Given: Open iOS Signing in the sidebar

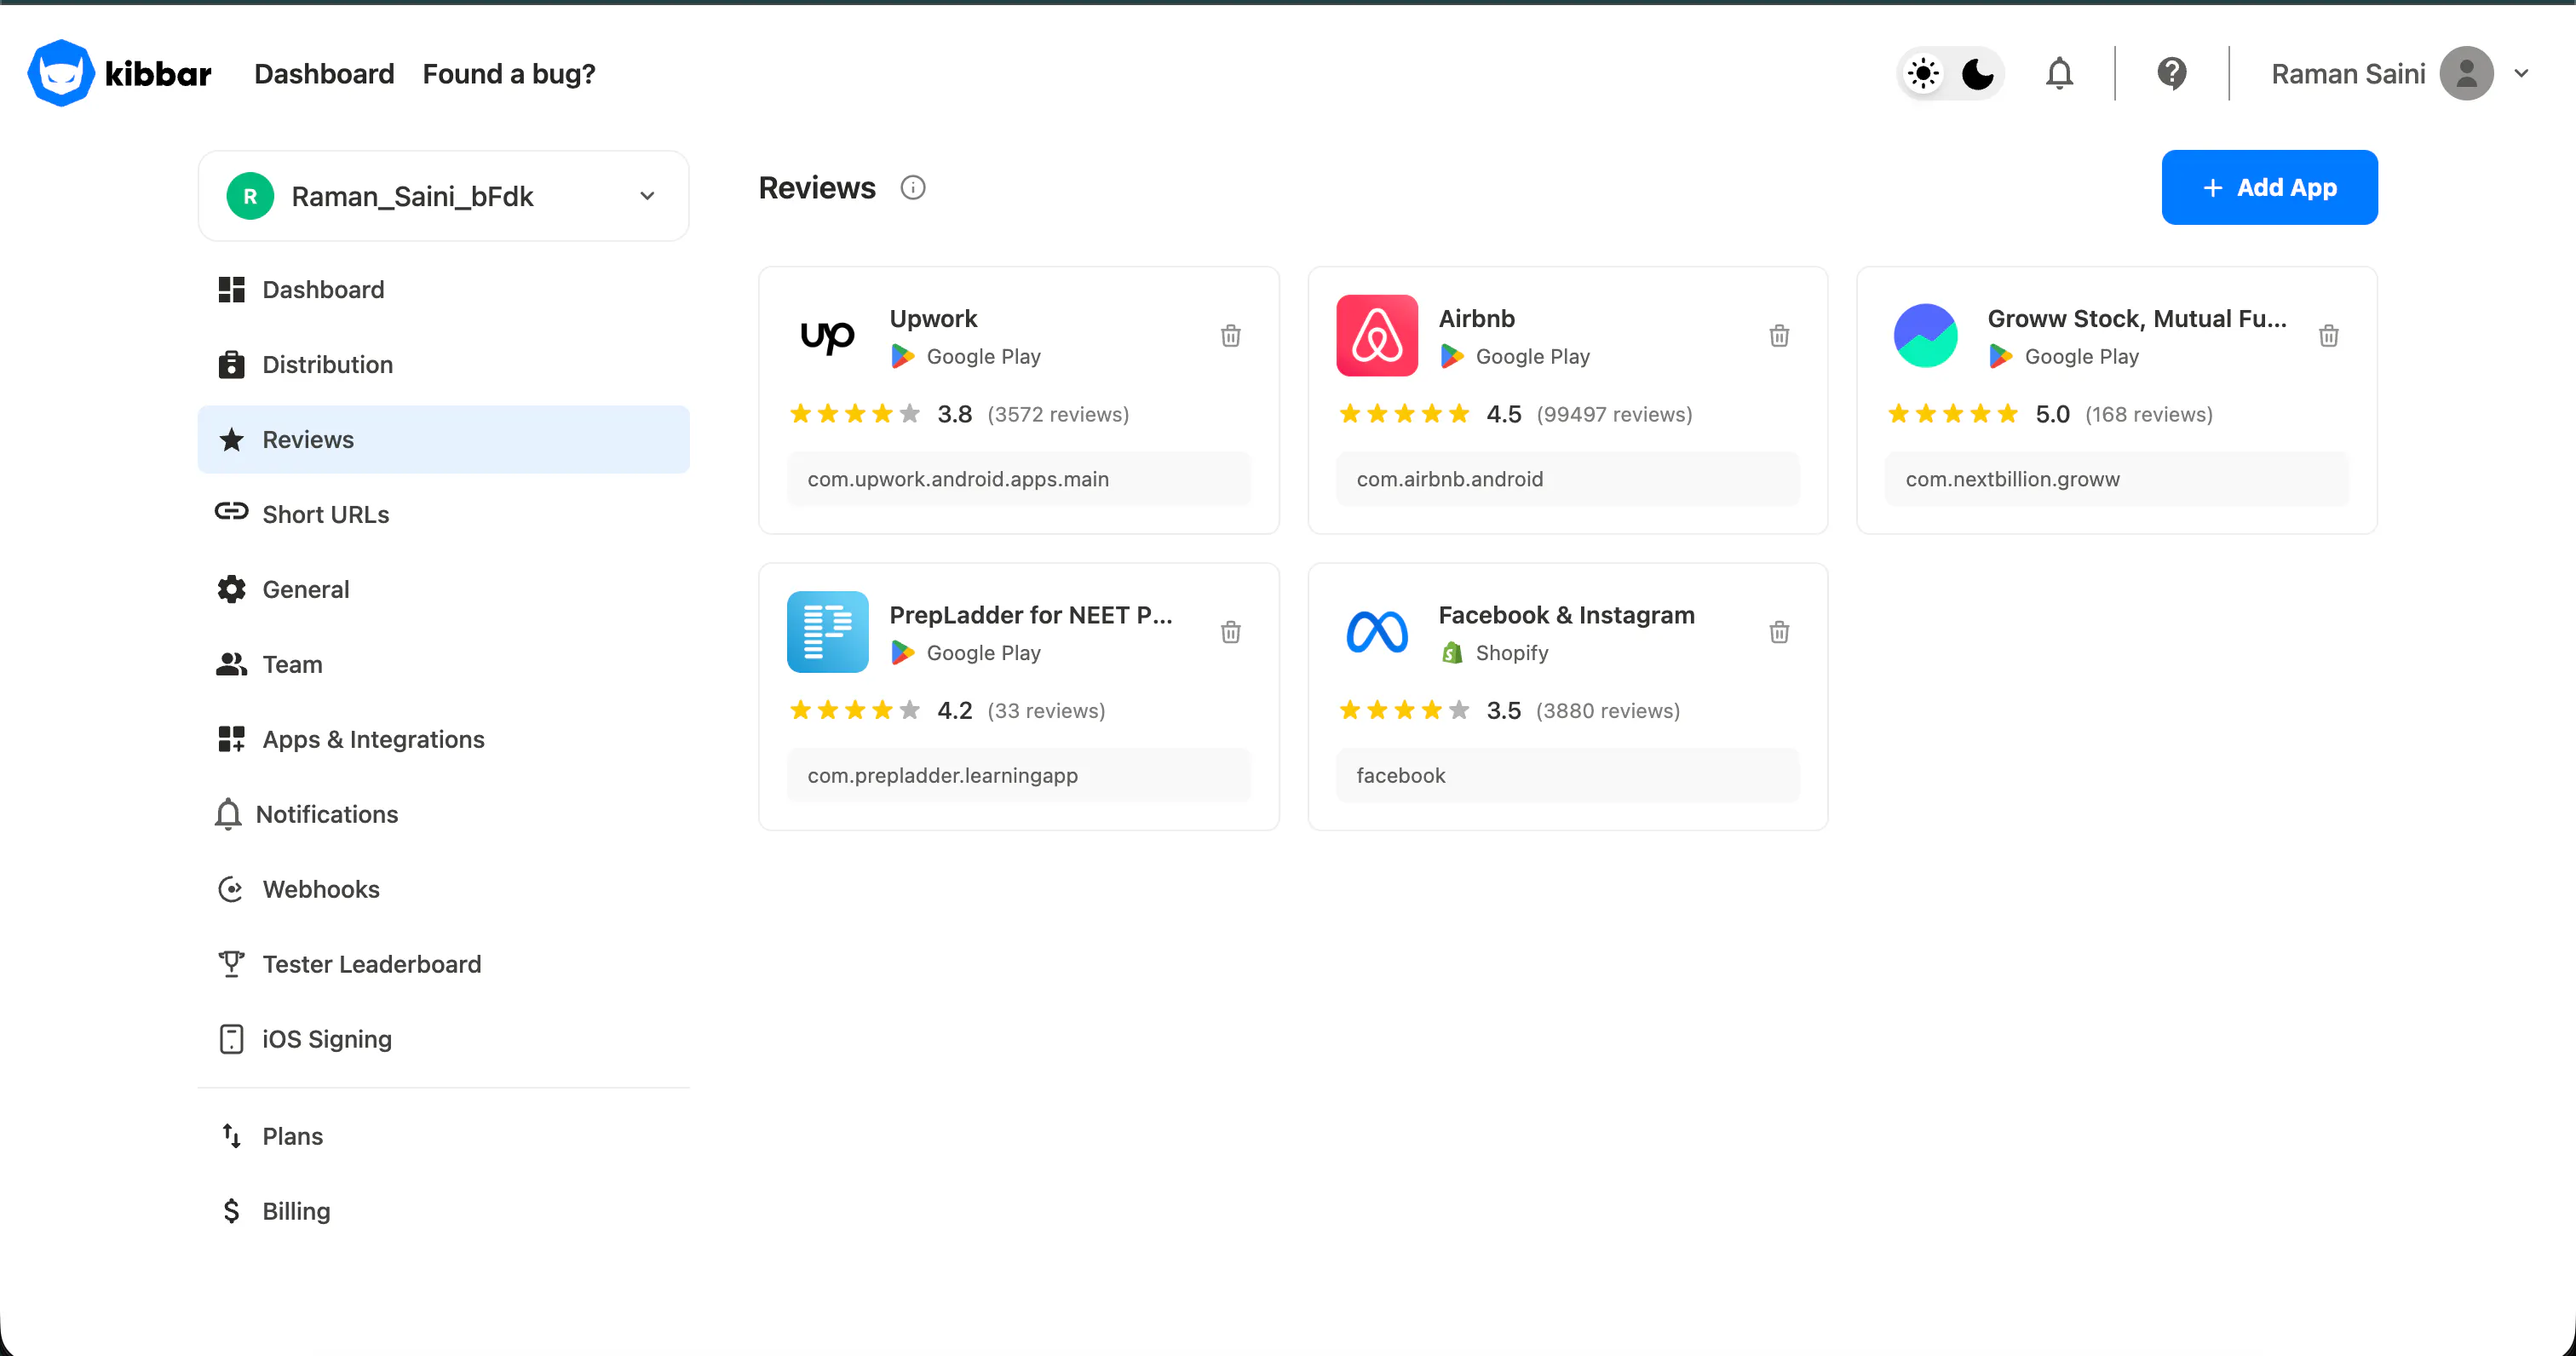Looking at the screenshot, I should coord(443,1039).
